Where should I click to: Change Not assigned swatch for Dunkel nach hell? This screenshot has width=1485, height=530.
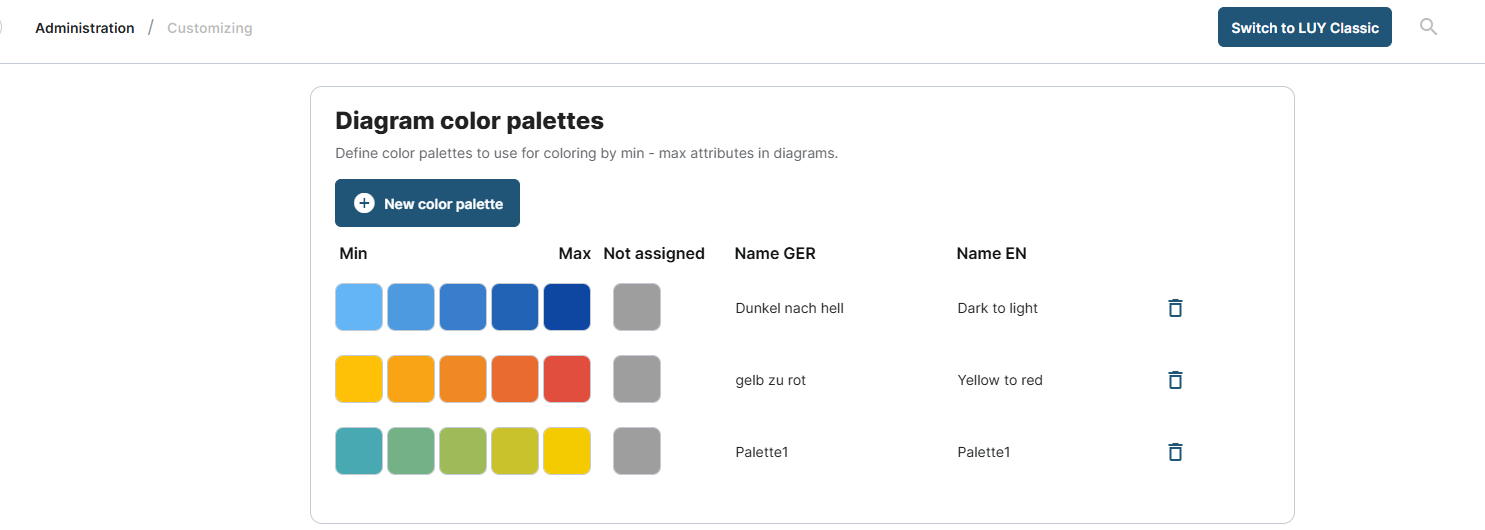tap(637, 307)
